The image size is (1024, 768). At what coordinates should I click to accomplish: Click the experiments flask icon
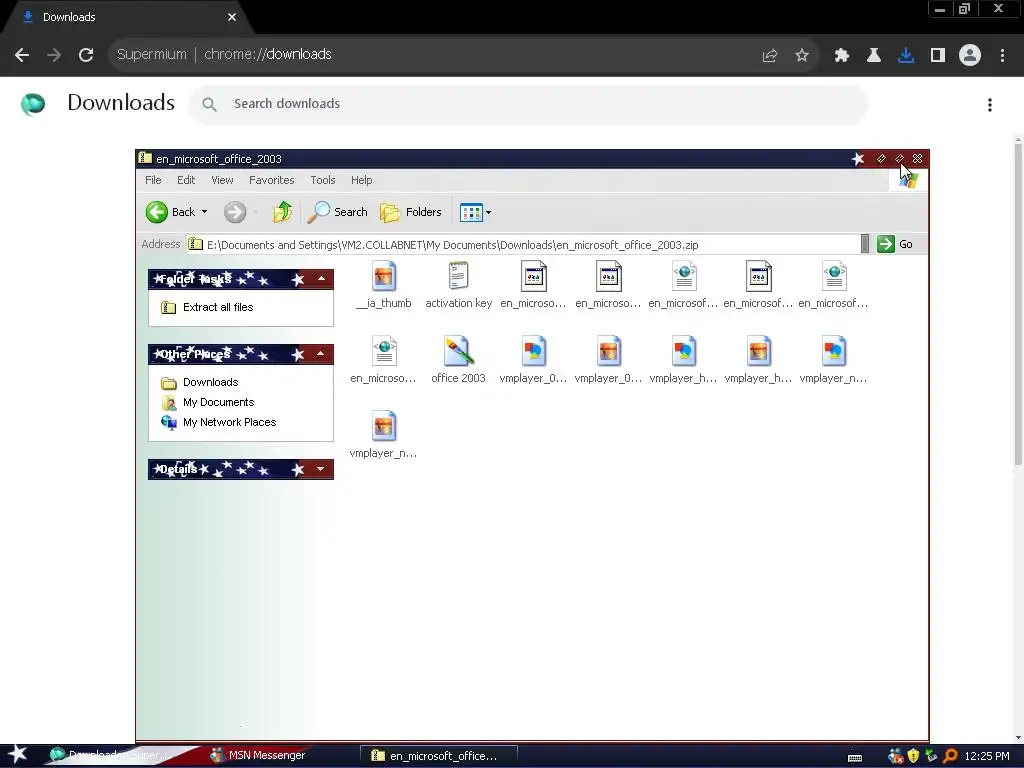[x=873, y=56]
